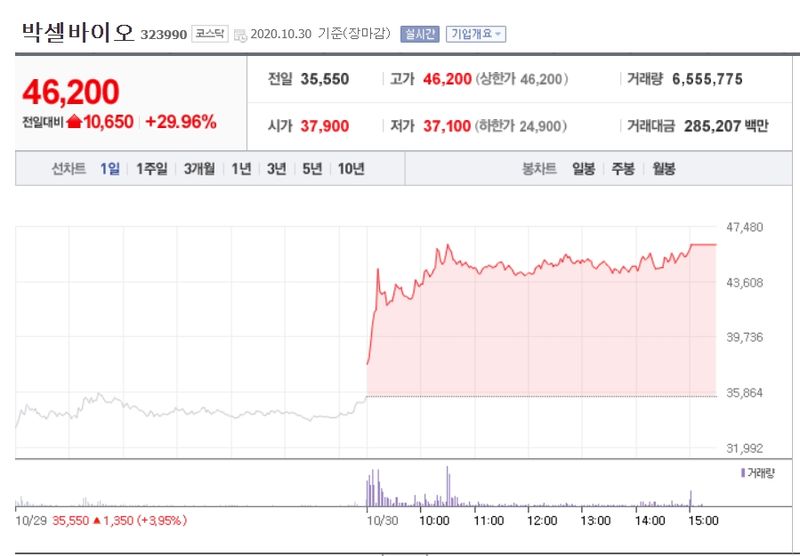Show the 3개월 line chart
800x556 pixels.
pos(199,169)
